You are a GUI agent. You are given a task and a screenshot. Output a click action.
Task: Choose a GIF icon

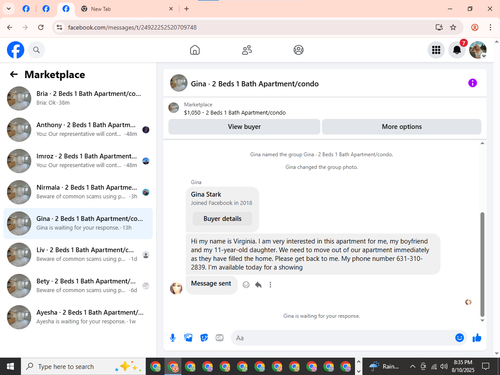(219, 338)
